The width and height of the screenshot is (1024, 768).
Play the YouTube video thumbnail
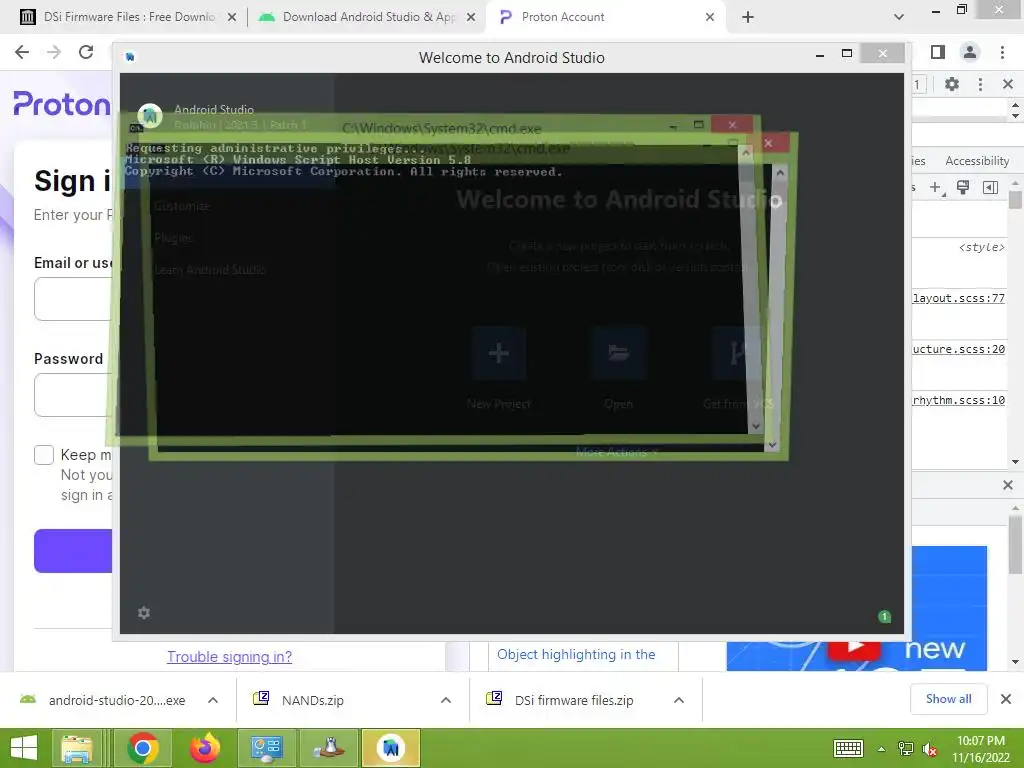tap(854, 648)
